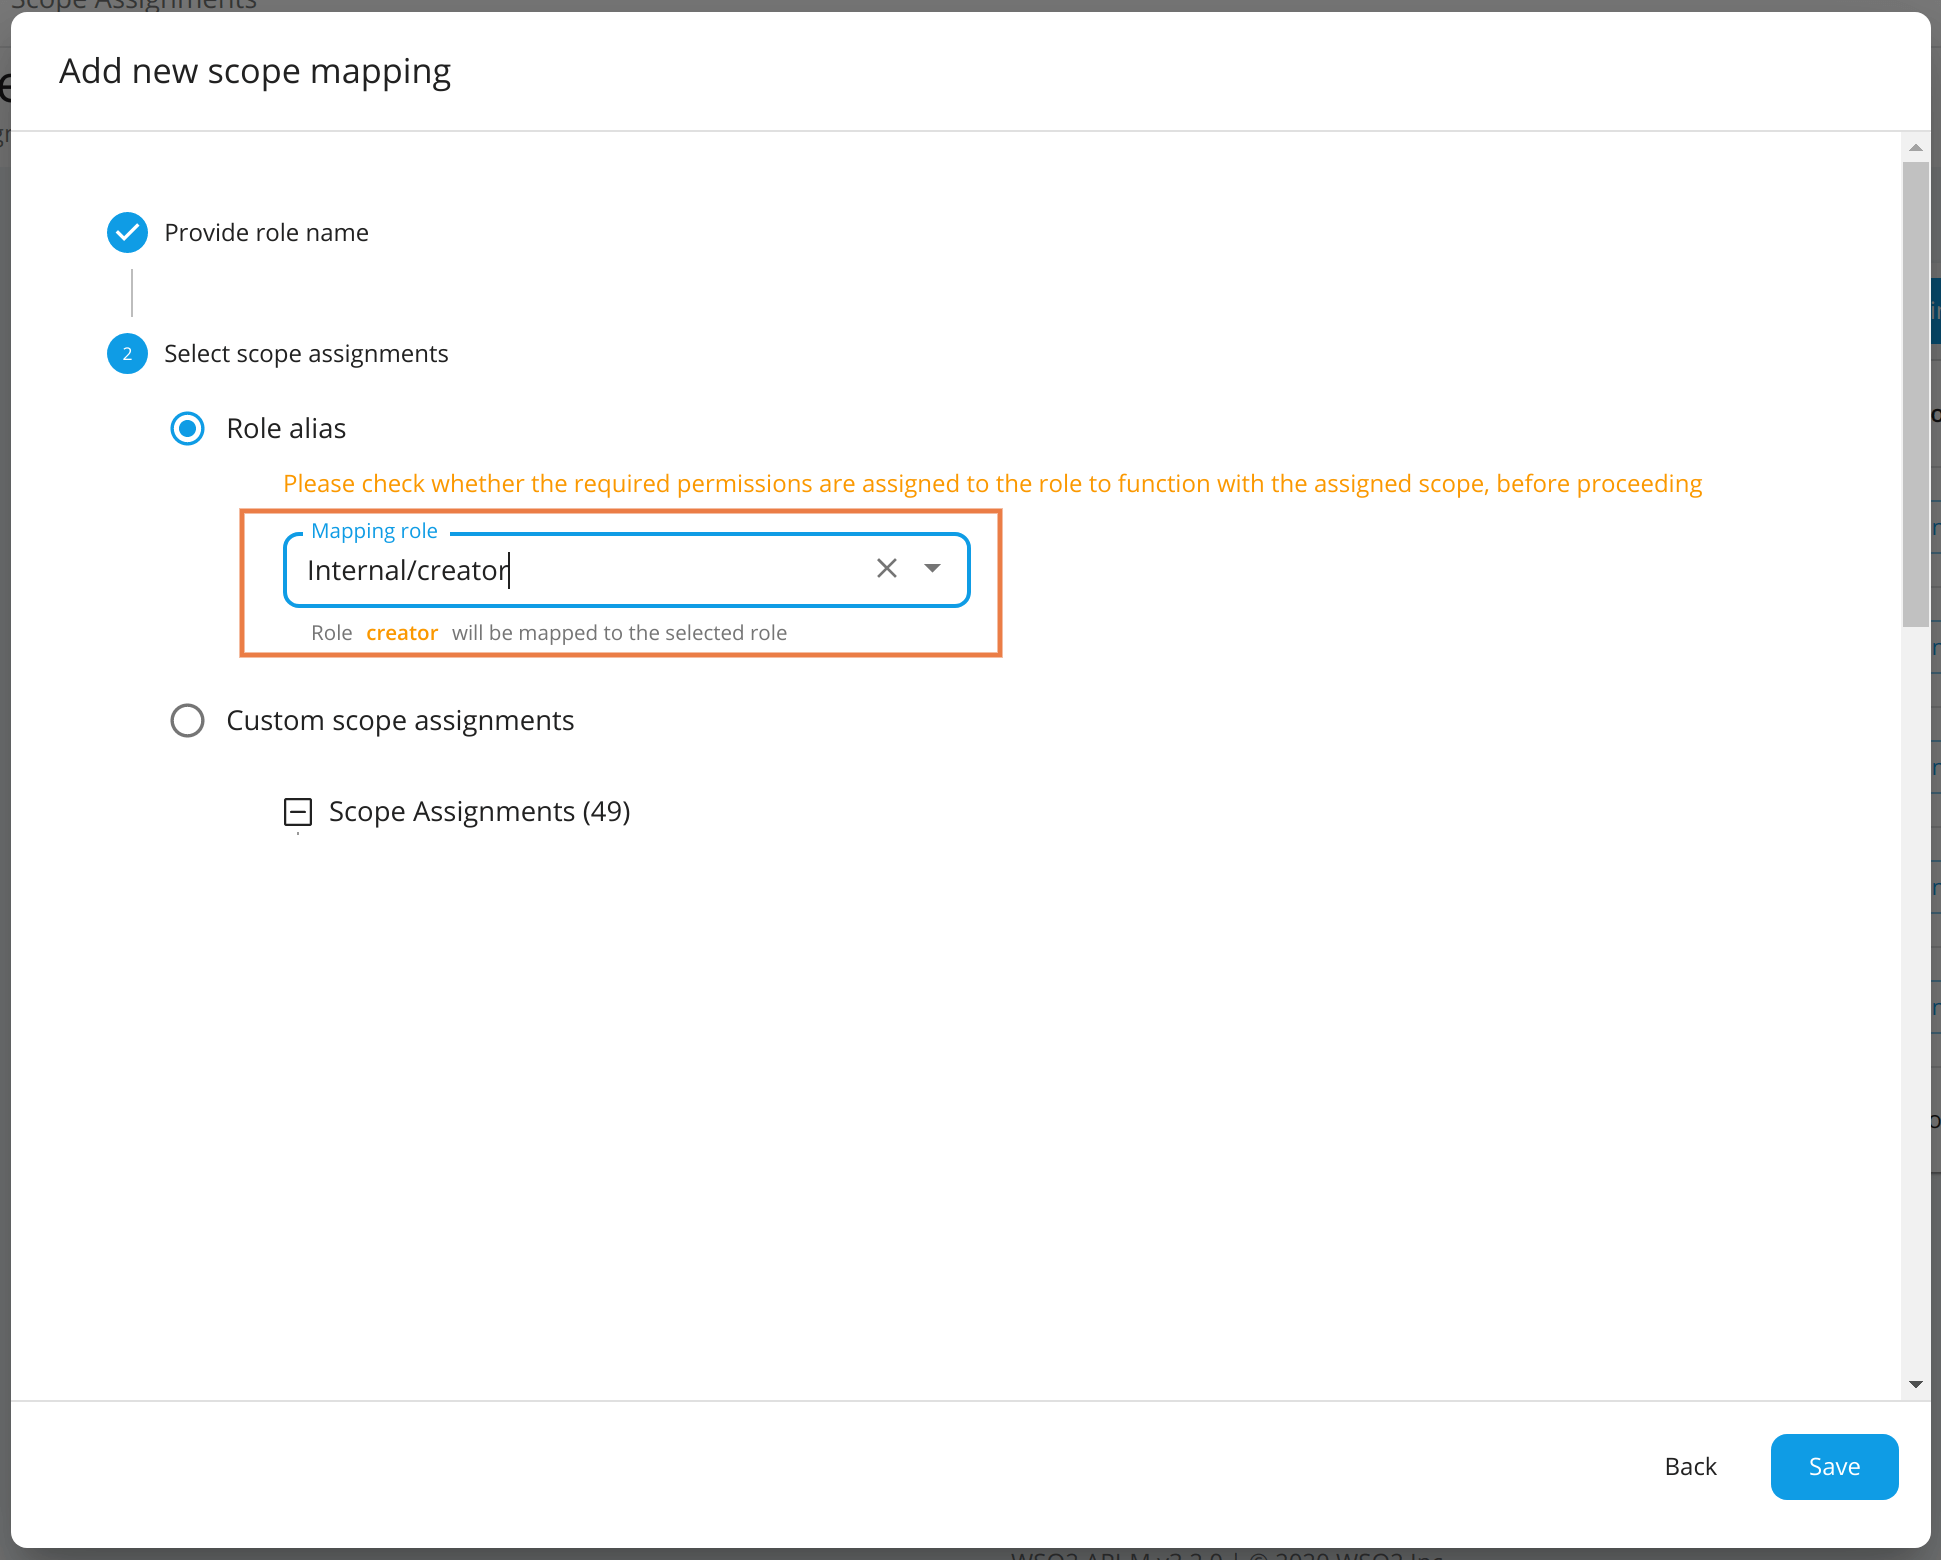Select the Custom scope assignments radio button

[x=187, y=720]
